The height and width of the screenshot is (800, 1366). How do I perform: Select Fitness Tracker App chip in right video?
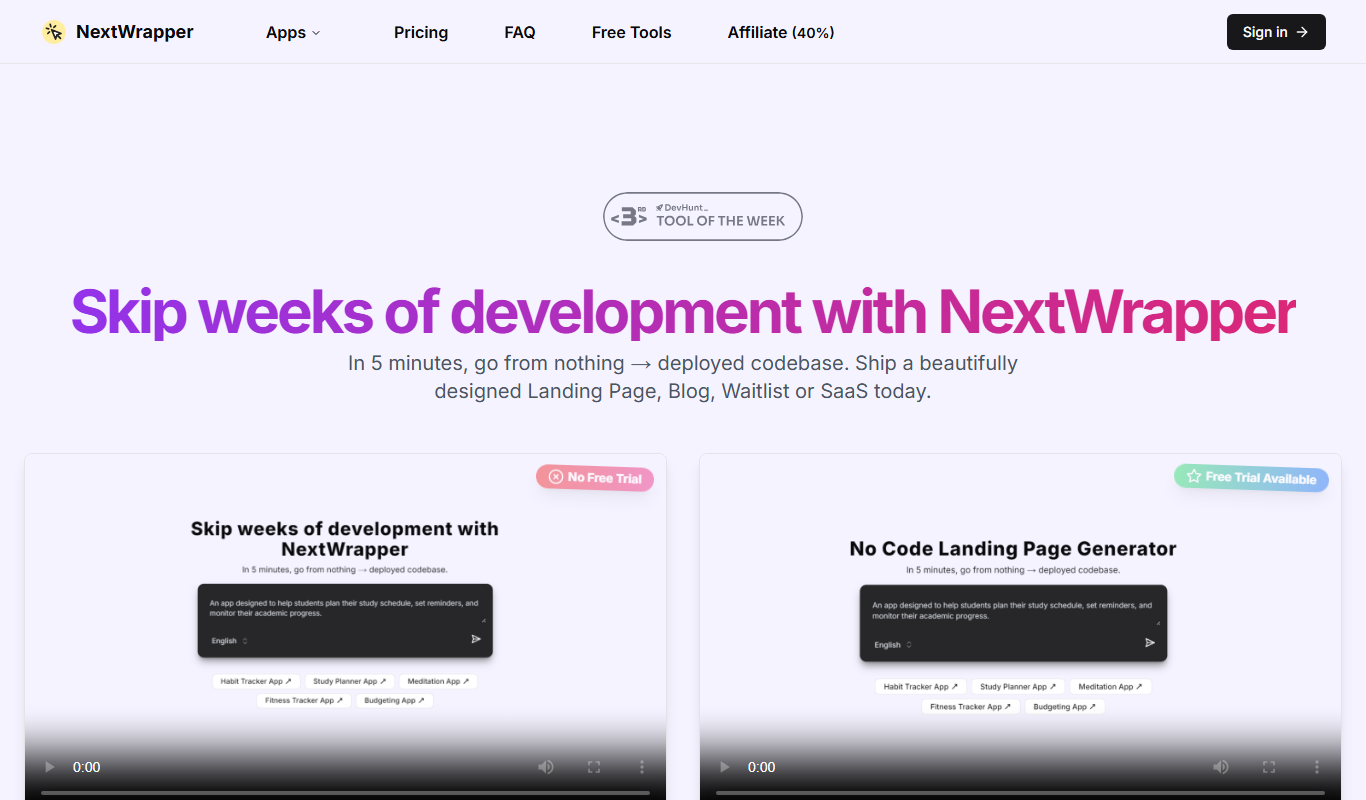[971, 706]
